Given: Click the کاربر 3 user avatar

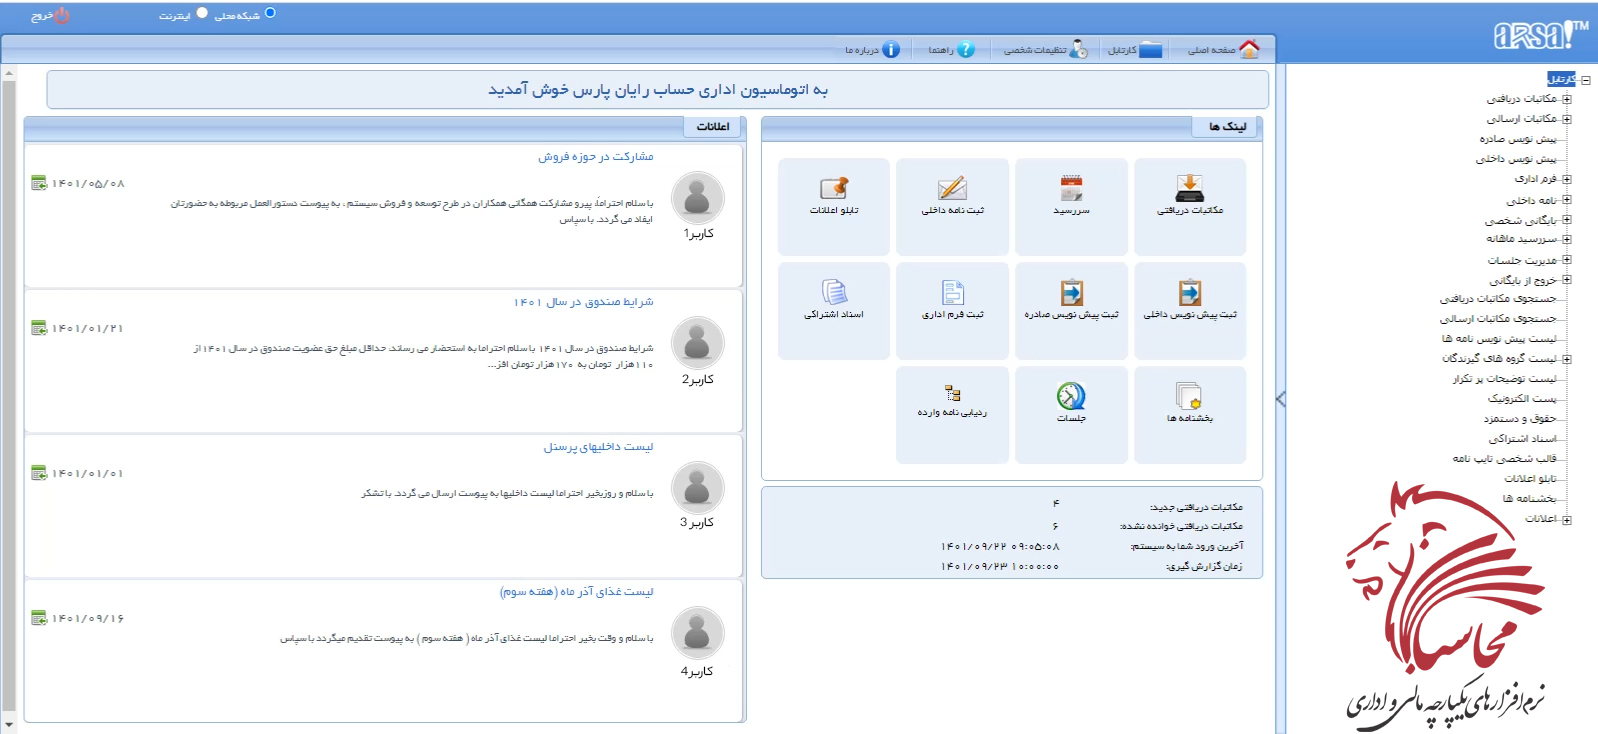Looking at the screenshot, I should pos(697,488).
